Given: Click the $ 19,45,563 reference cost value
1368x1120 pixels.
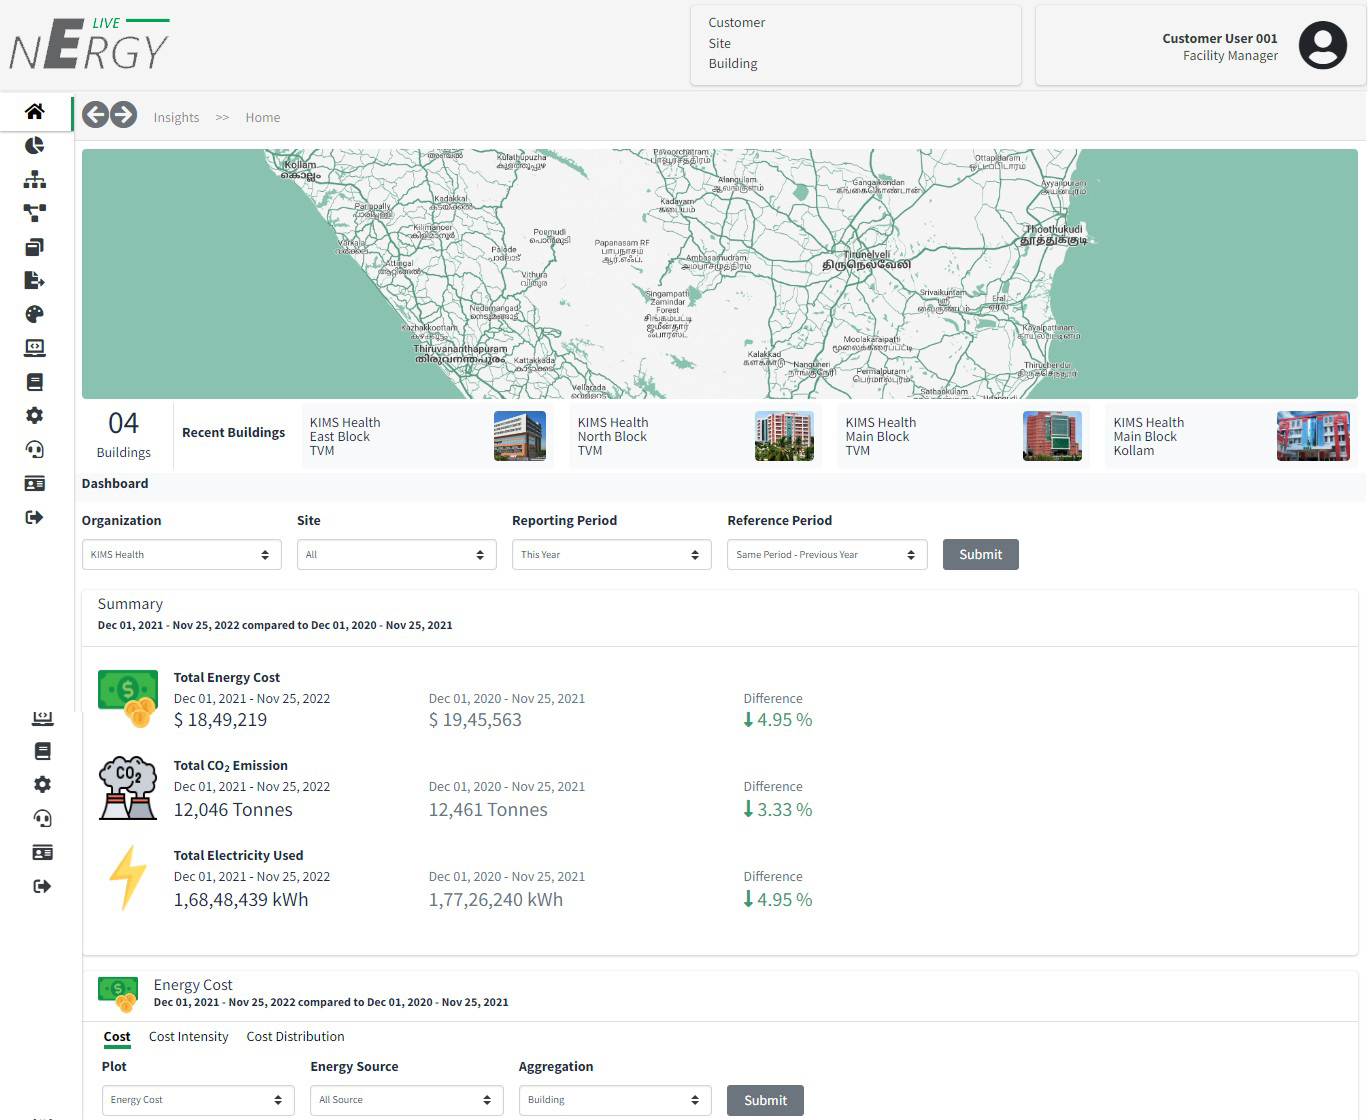Looking at the screenshot, I should [x=475, y=720].
